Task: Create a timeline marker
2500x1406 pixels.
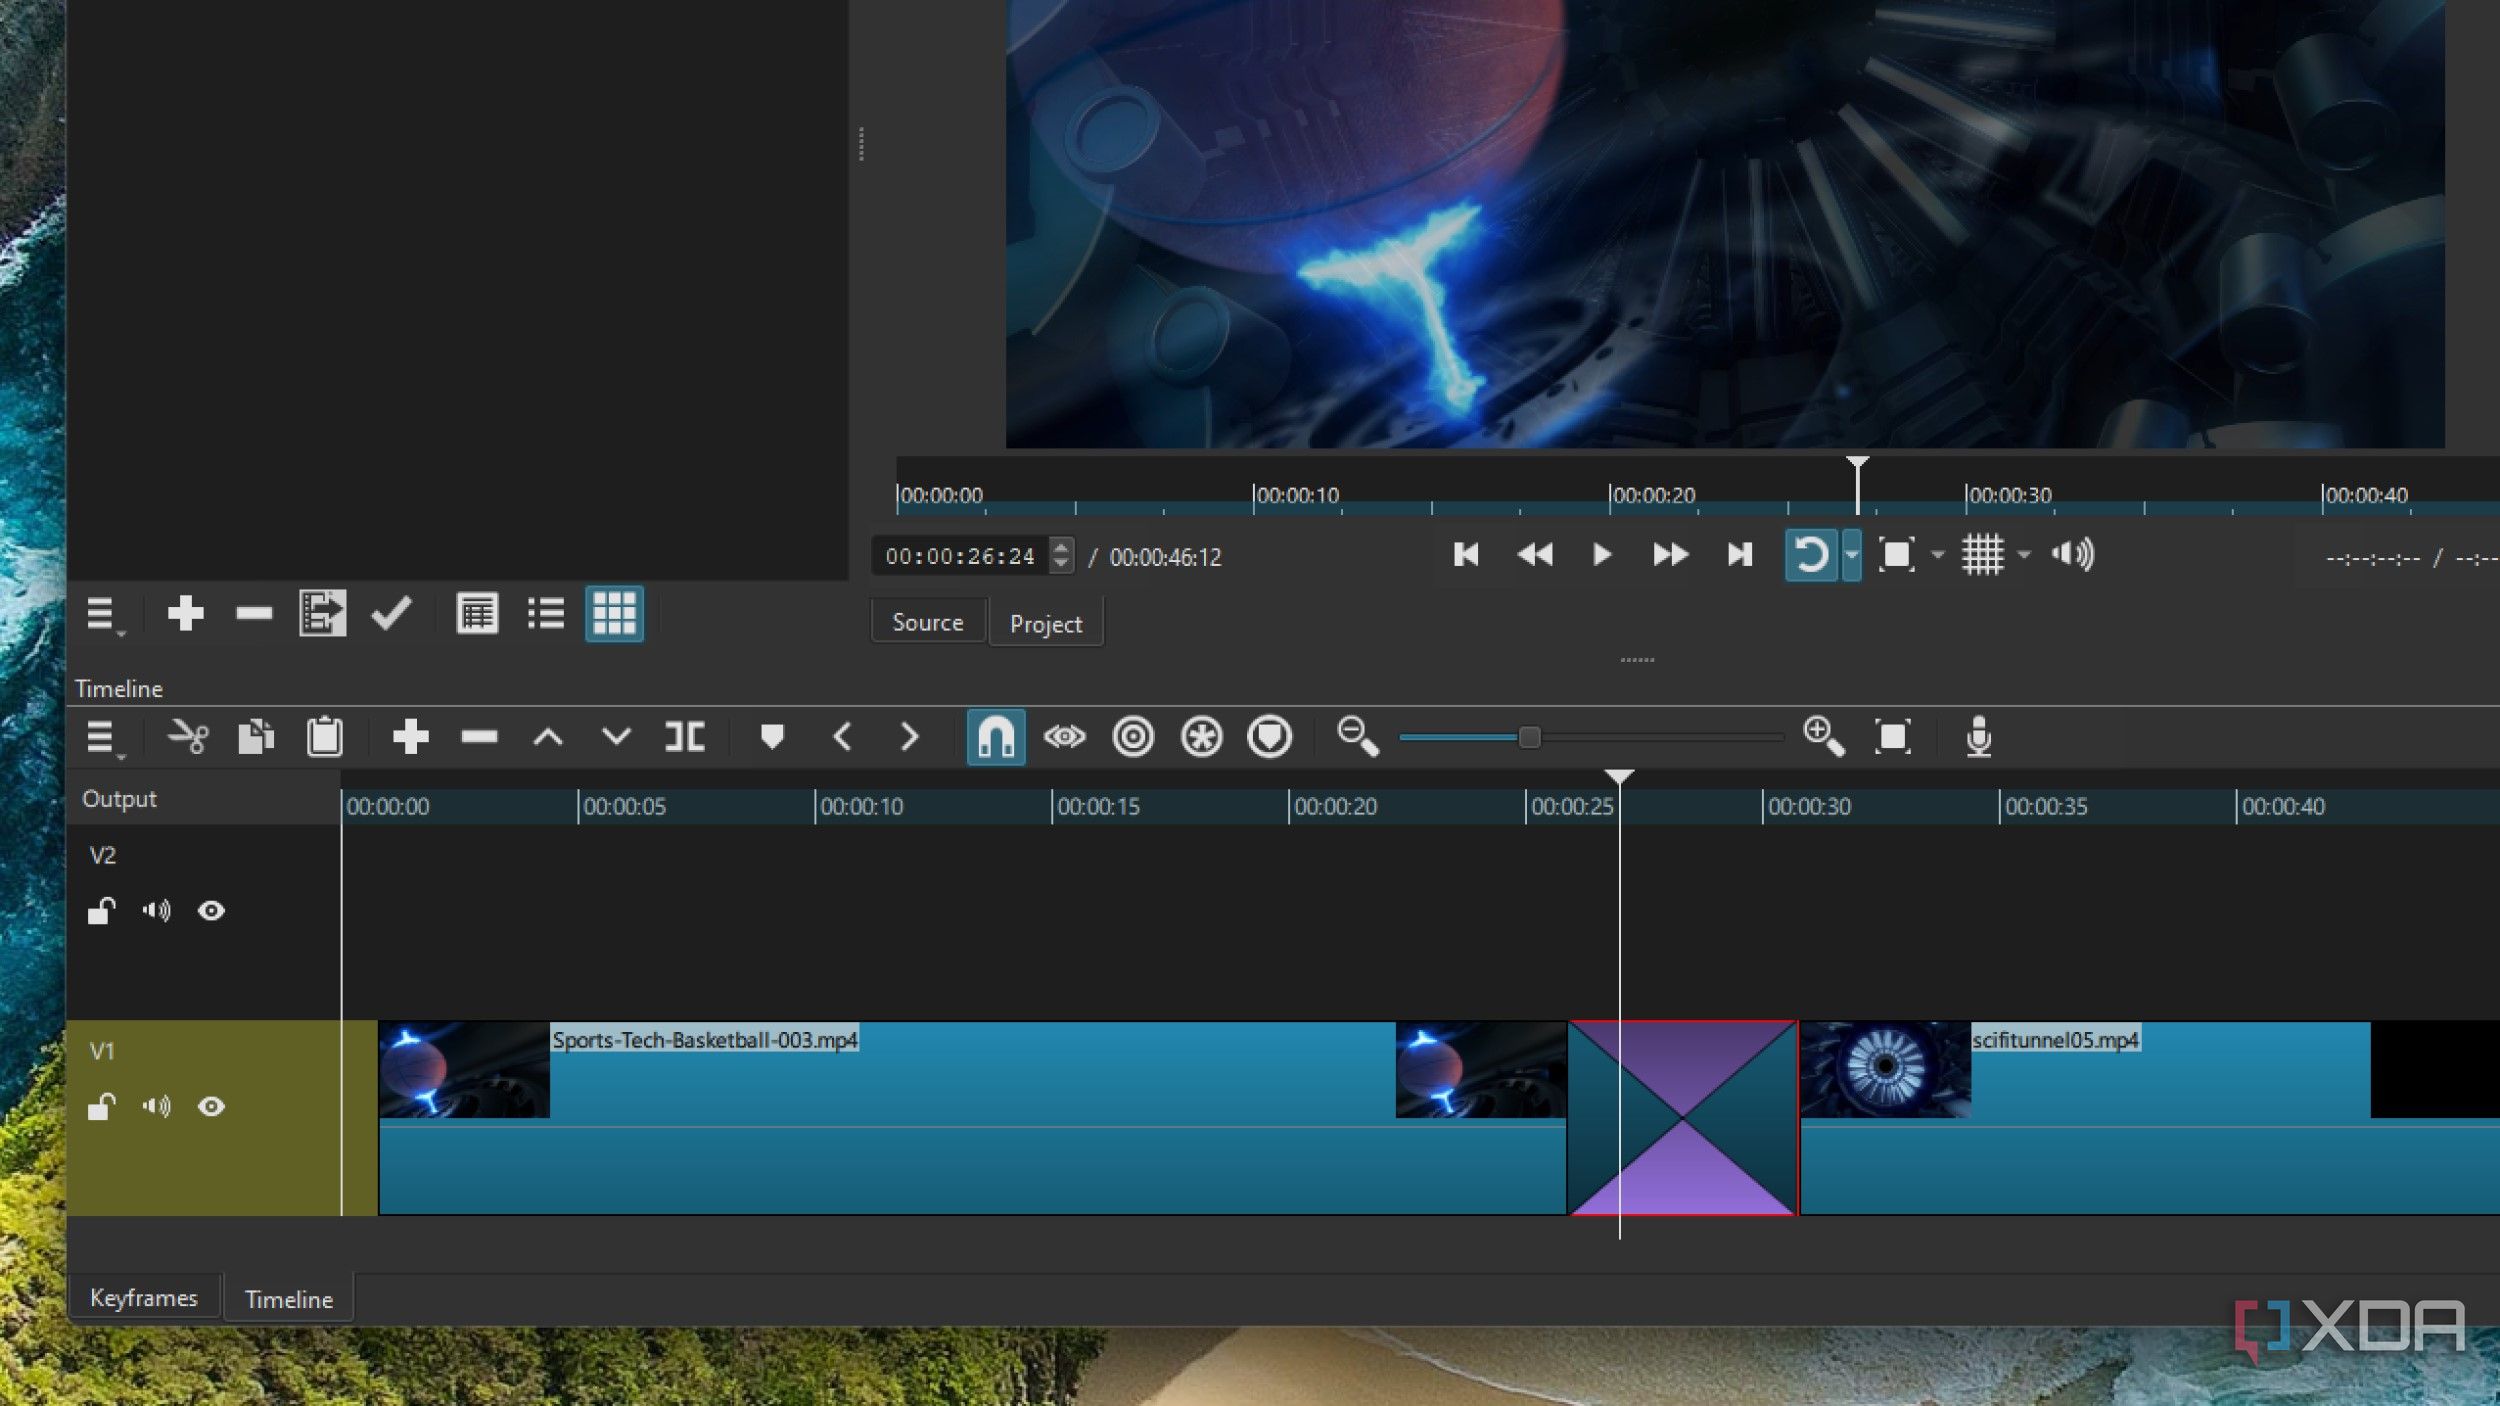Action: pyautogui.click(x=771, y=737)
